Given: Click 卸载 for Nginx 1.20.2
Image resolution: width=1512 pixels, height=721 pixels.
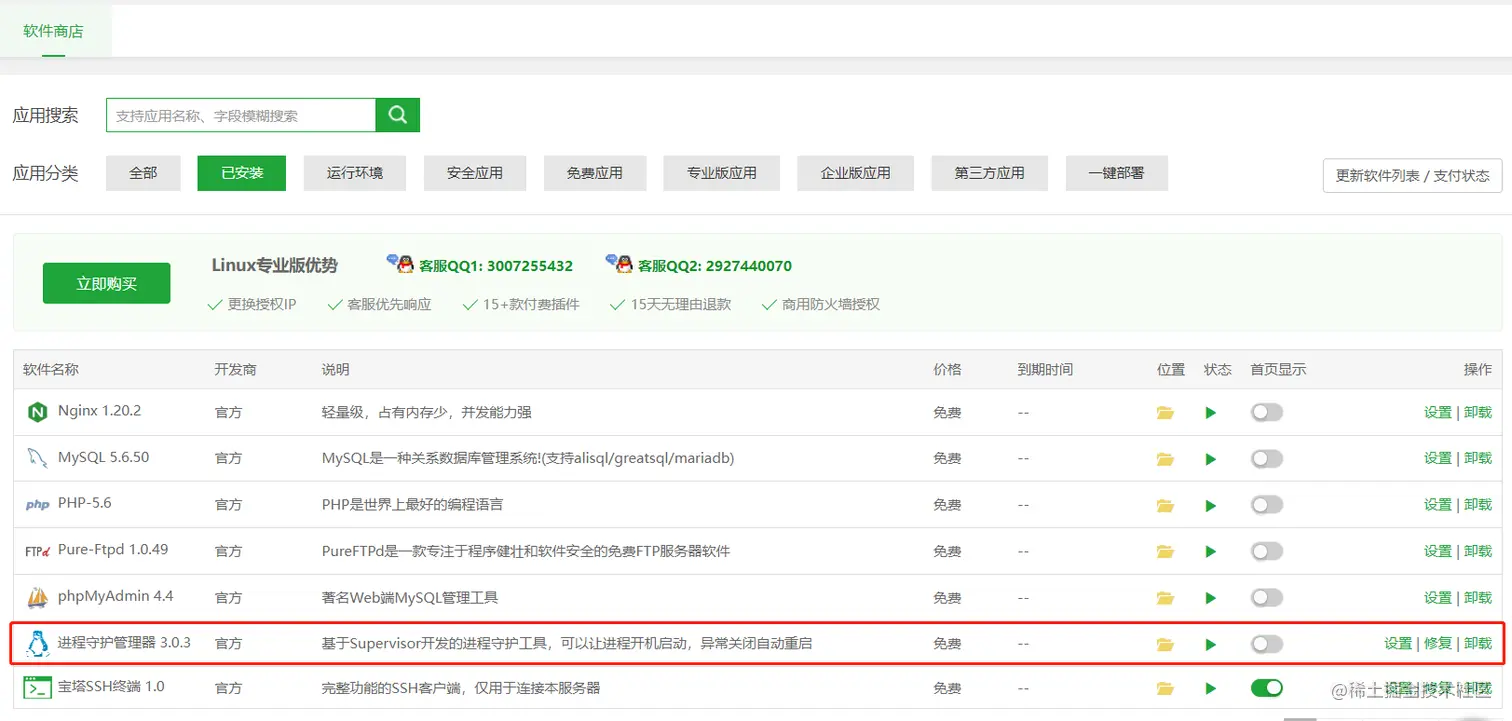Looking at the screenshot, I should pyautogui.click(x=1478, y=412).
